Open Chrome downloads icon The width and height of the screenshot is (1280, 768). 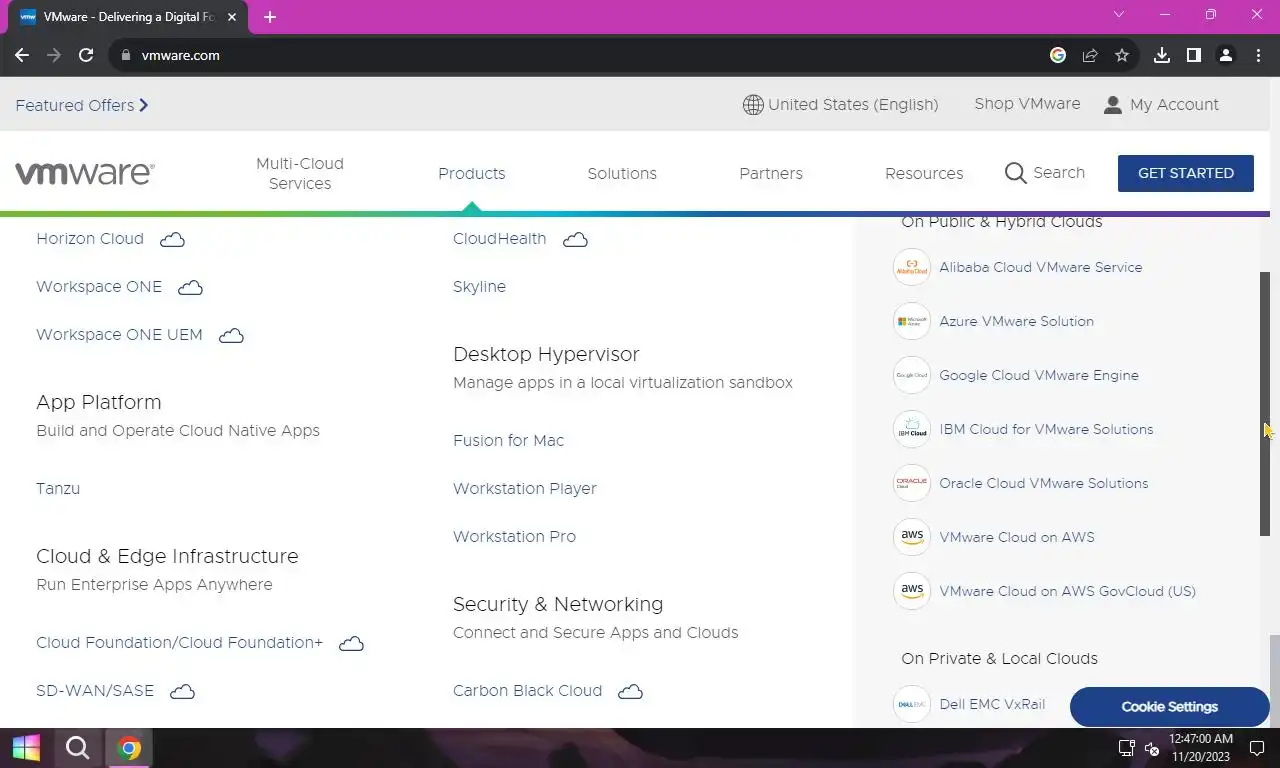click(x=1162, y=55)
